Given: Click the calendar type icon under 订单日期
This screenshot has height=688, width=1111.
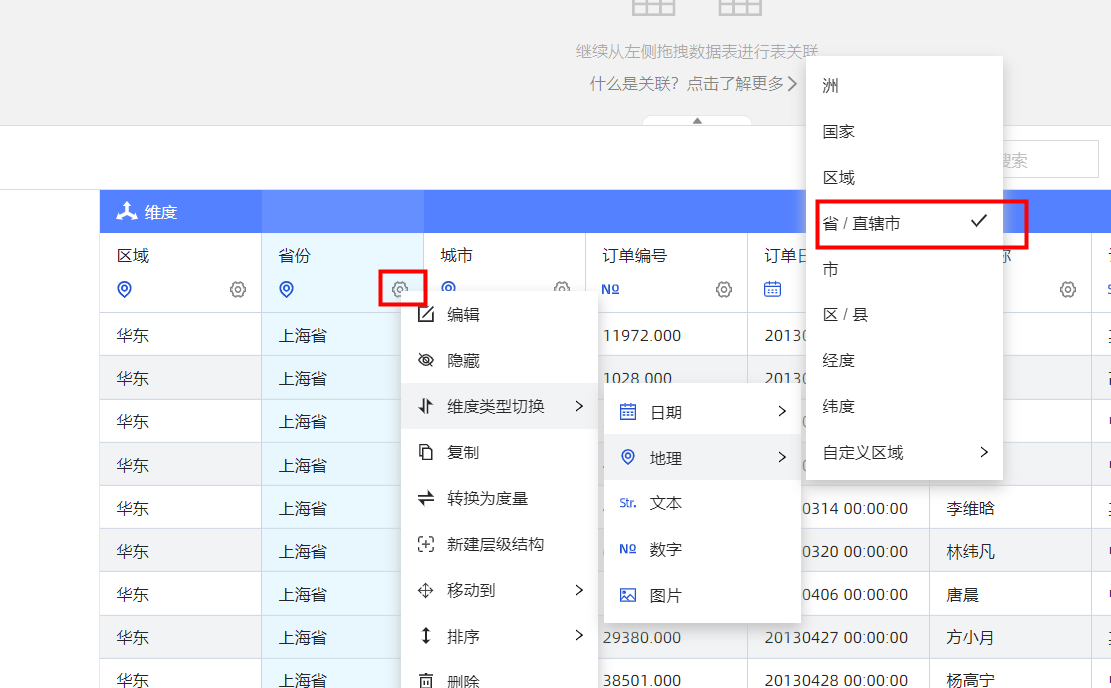Looking at the screenshot, I should coord(772,289).
